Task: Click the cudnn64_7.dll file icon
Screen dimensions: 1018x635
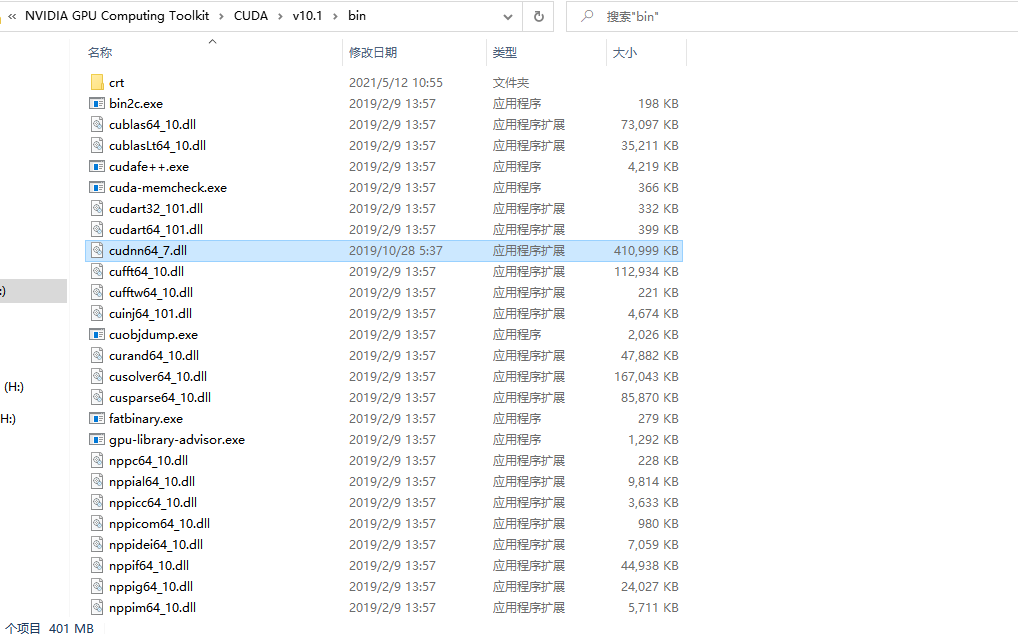Action: 97,251
